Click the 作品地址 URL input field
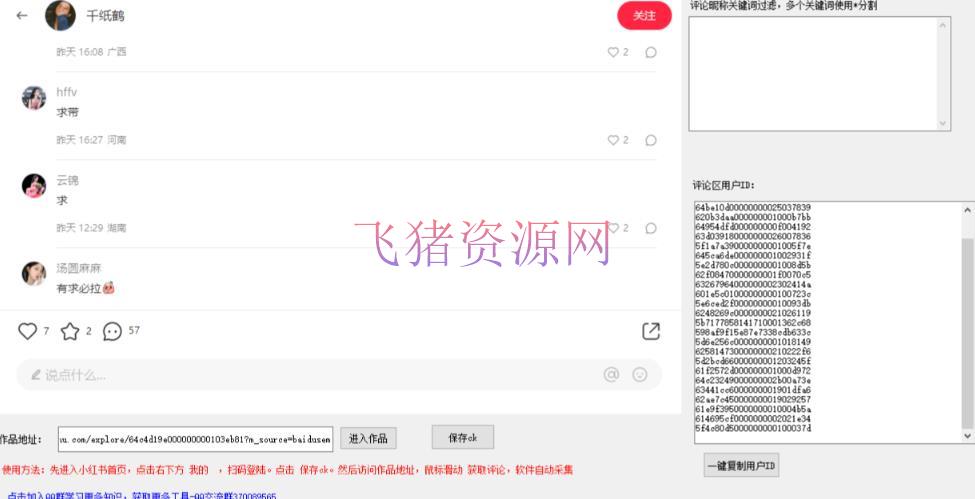Screen dimensions: 975x499 (195, 439)
